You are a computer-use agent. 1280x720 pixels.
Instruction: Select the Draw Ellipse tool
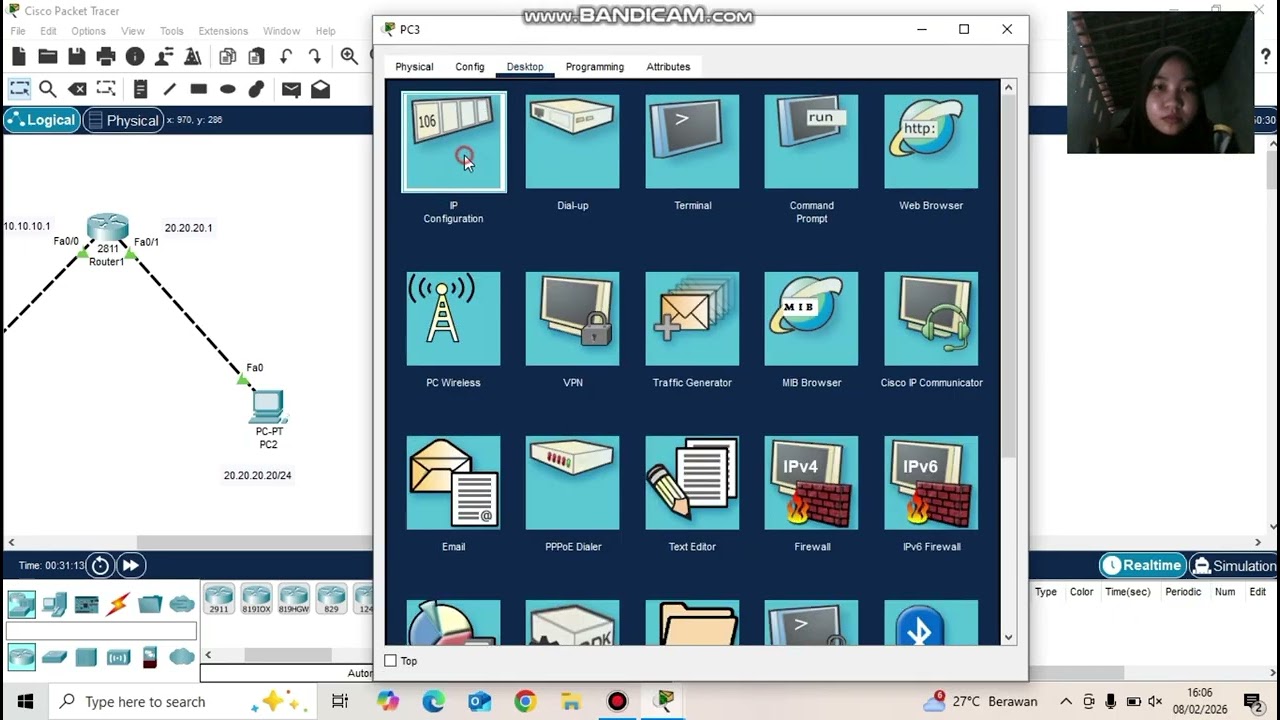(x=228, y=89)
